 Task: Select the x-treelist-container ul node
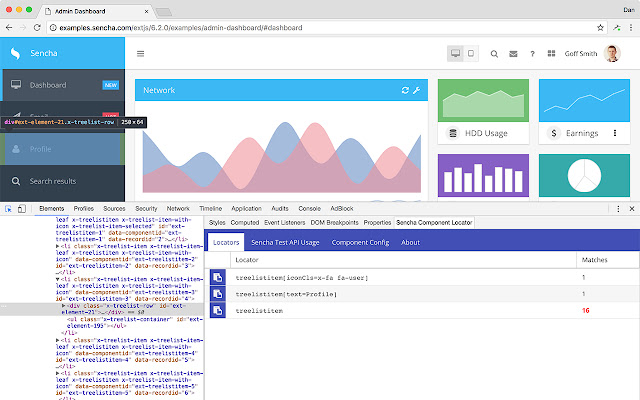click(x=135, y=322)
